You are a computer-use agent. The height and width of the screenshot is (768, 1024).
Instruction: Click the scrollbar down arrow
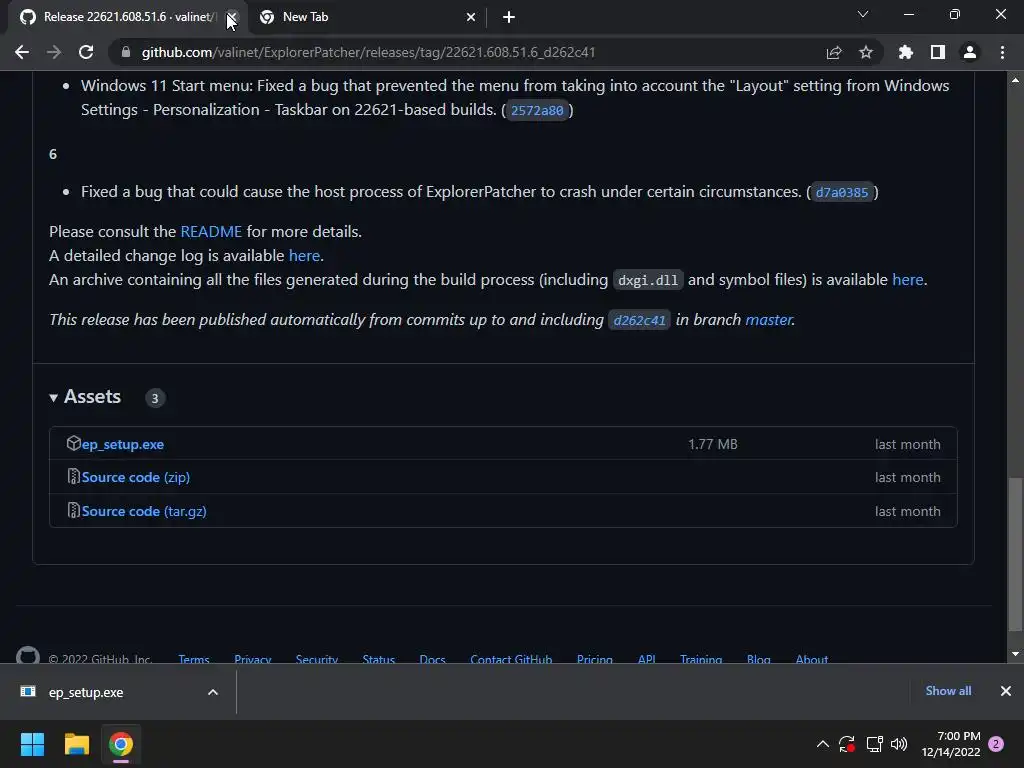[1015, 654]
